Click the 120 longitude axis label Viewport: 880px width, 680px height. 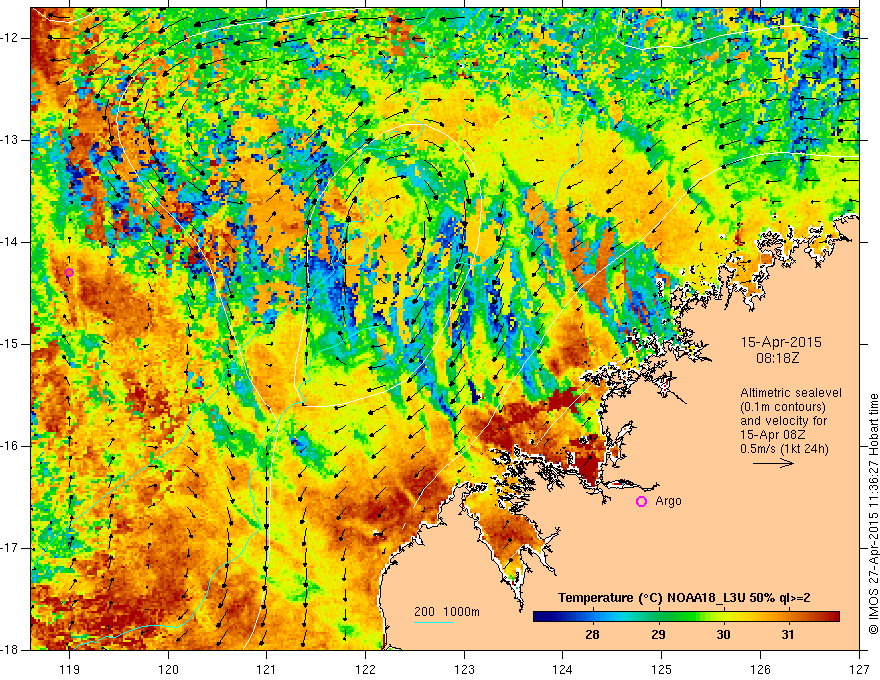[168, 669]
